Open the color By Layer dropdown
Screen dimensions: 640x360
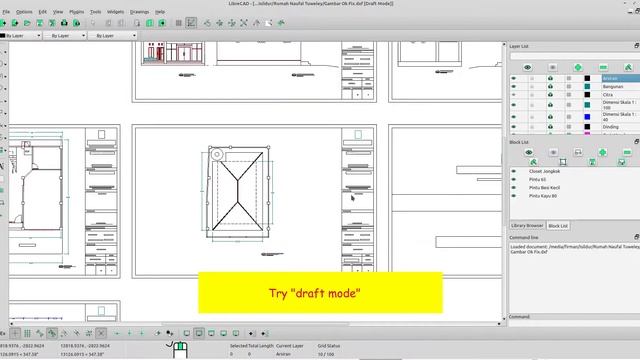(x=20, y=36)
